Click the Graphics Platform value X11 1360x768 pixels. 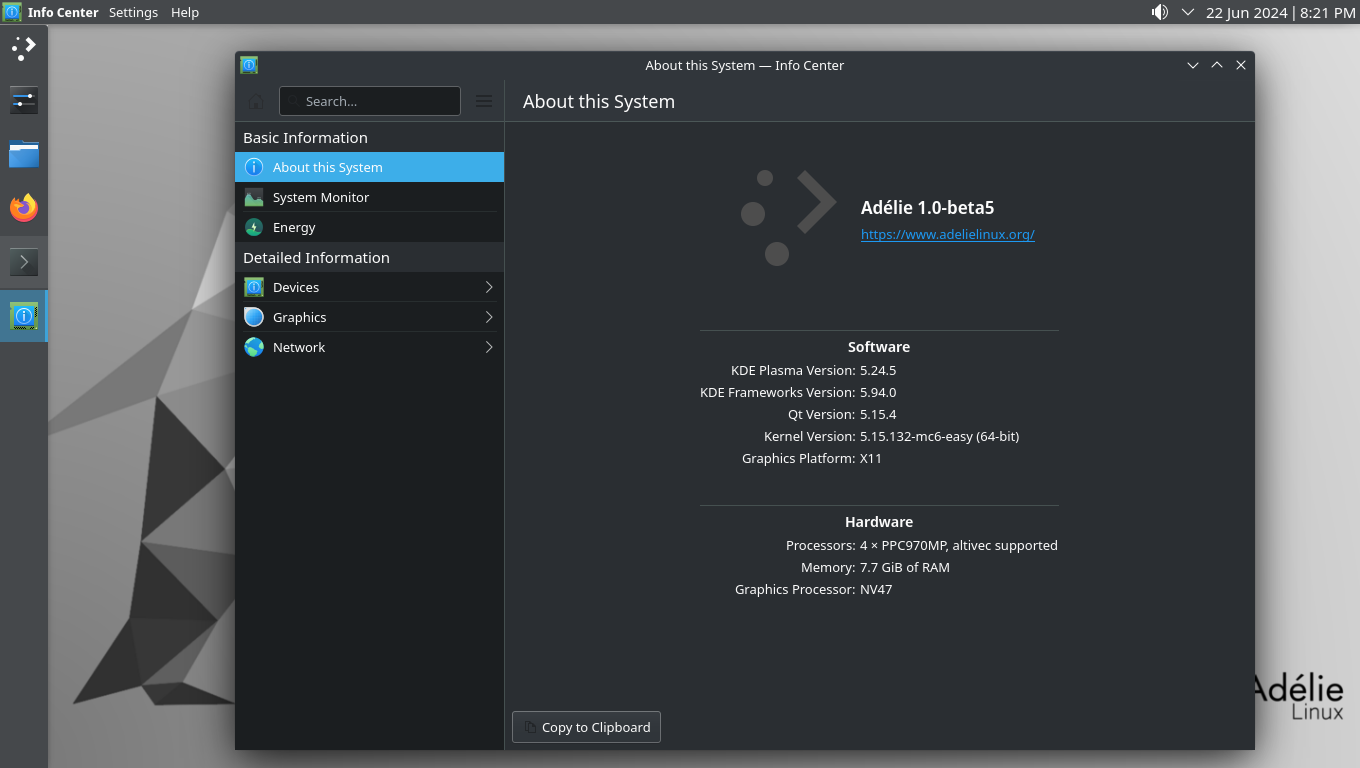(x=871, y=458)
